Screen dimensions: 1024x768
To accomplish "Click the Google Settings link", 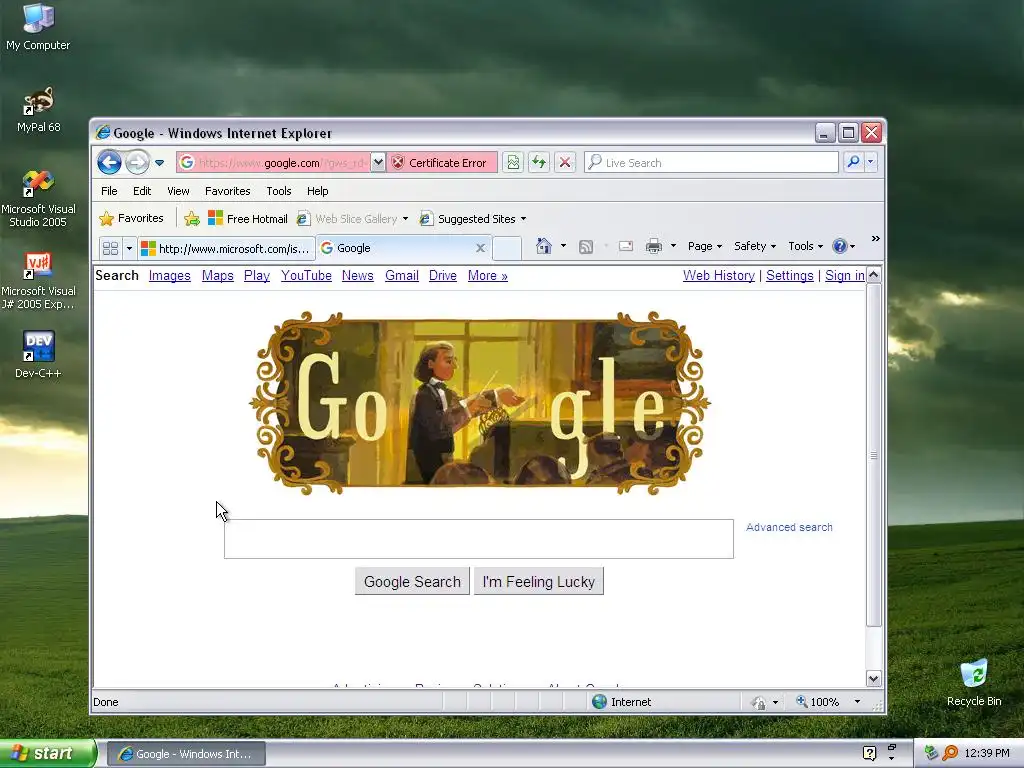I will pyautogui.click(x=790, y=276).
